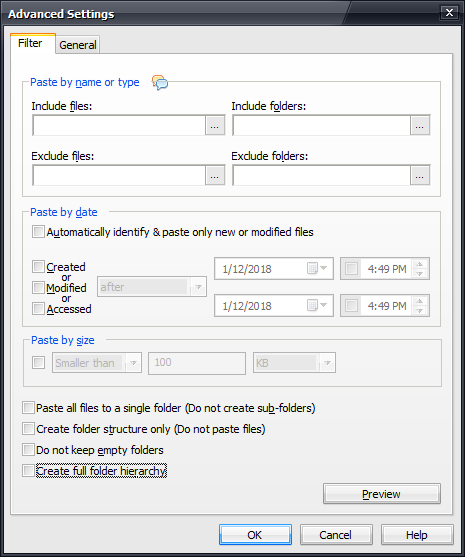Open calendar picker on first date field
This screenshot has height=557, width=465.
(317, 269)
